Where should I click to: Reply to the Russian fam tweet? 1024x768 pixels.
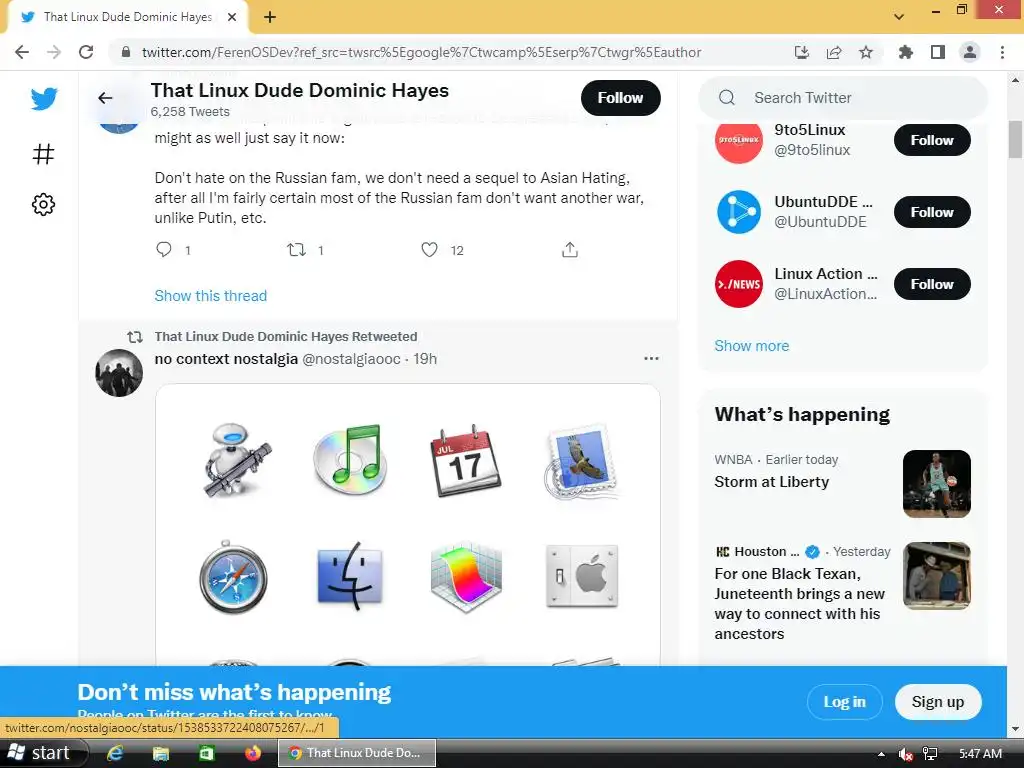coord(164,249)
